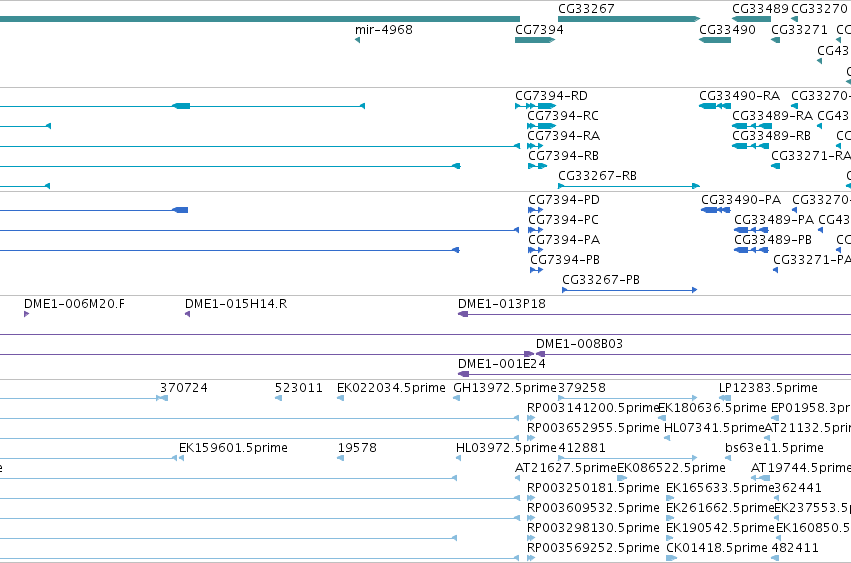Select protein CG7394-PB label
Viewport: 851px width, 563px height.
[x=564, y=260]
